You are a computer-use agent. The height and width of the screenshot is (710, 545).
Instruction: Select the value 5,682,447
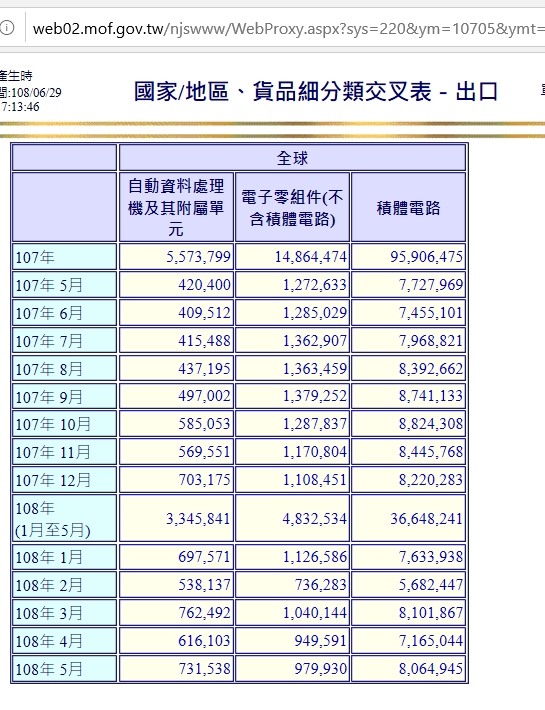pos(430,585)
